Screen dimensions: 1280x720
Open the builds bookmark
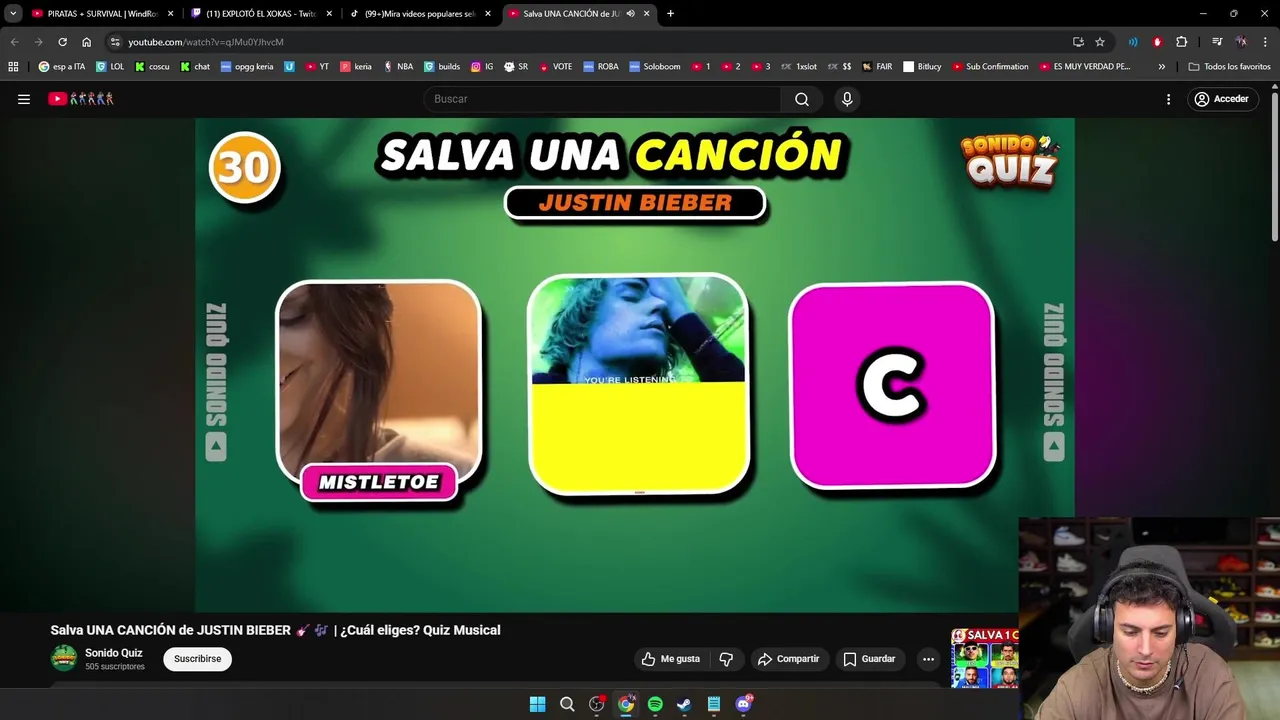442,67
